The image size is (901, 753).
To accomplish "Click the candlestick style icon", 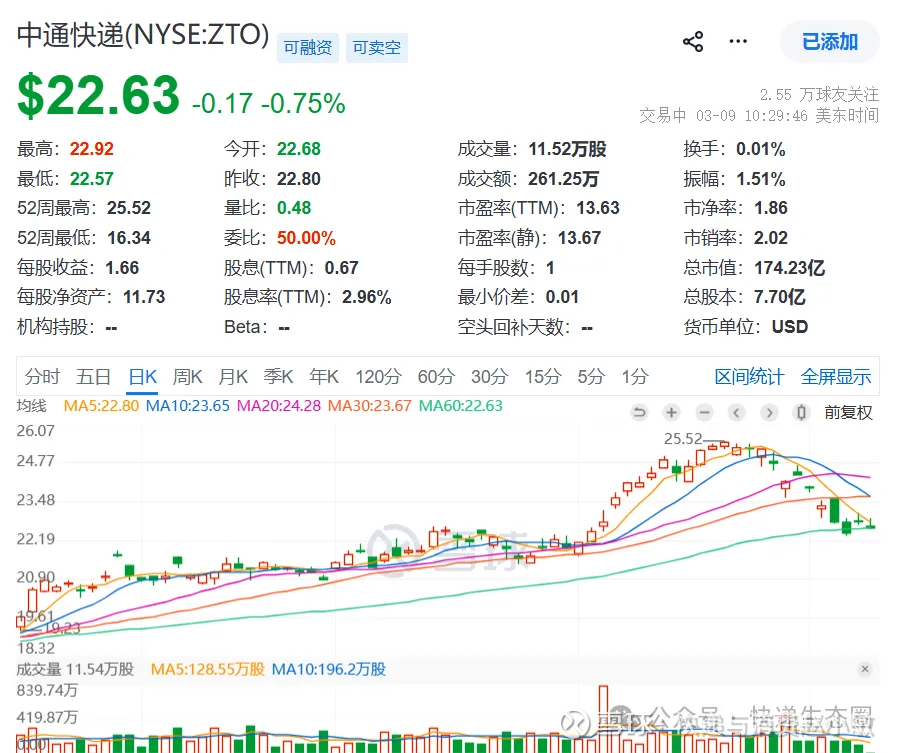I will 802,412.
